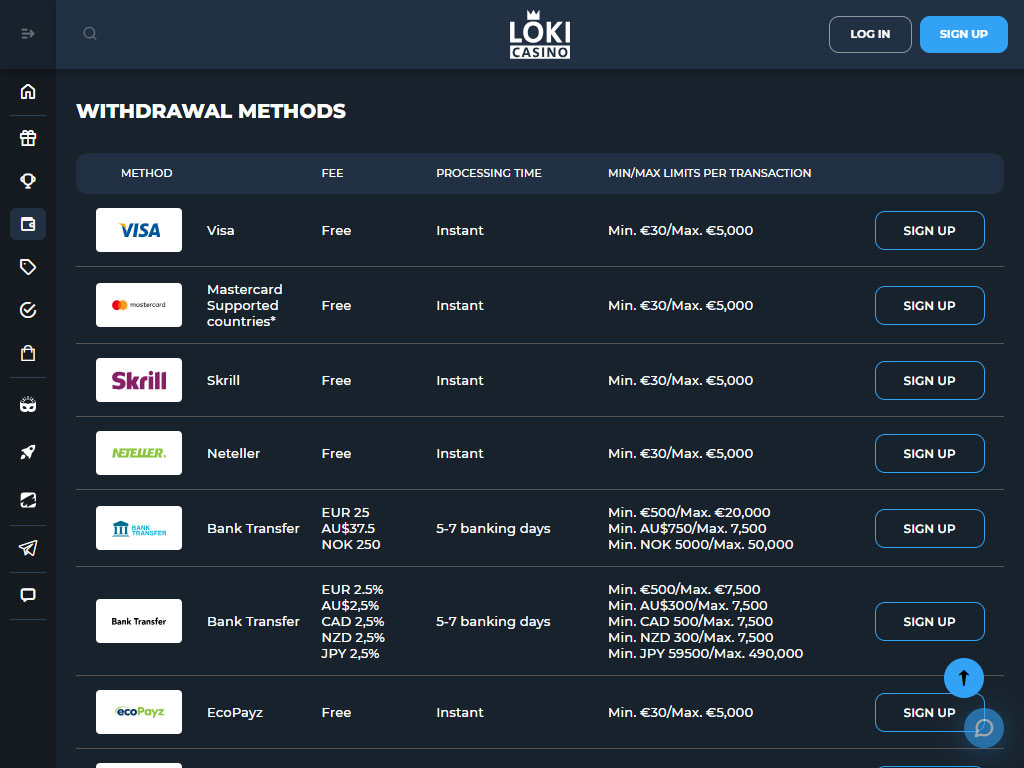This screenshot has height=768, width=1024.
Task: Click the ecoPayz logo thumbnail
Action: (139, 712)
